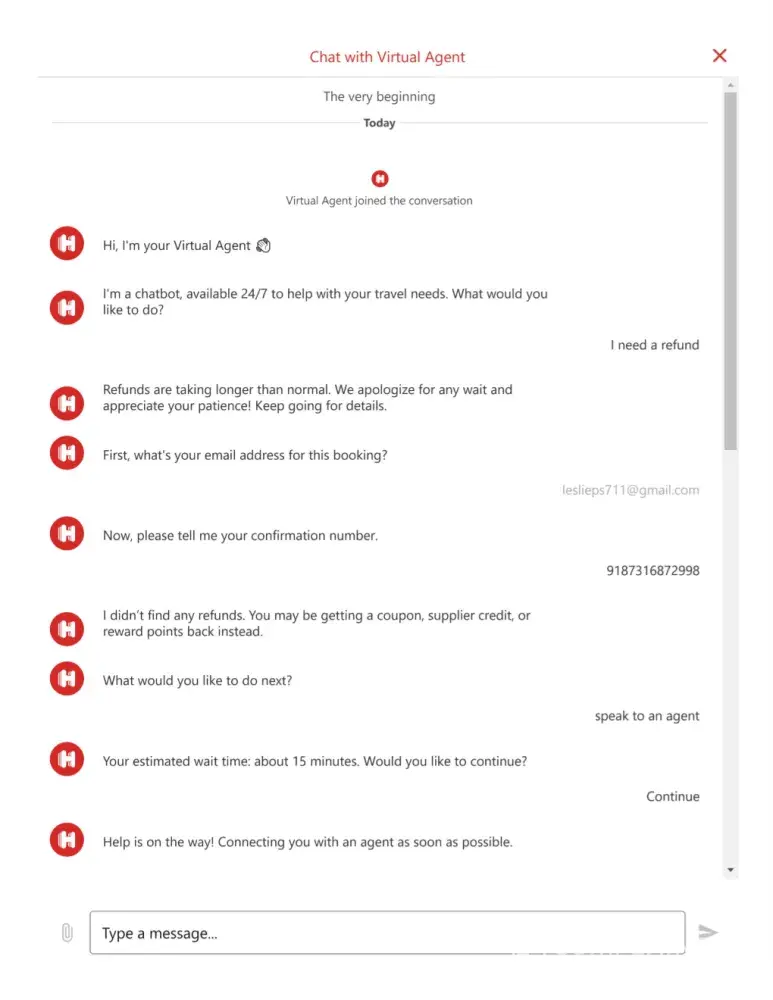The image size is (773, 1000).
Task: Click avatar beside the email address question
Action: pyautogui.click(x=67, y=454)
